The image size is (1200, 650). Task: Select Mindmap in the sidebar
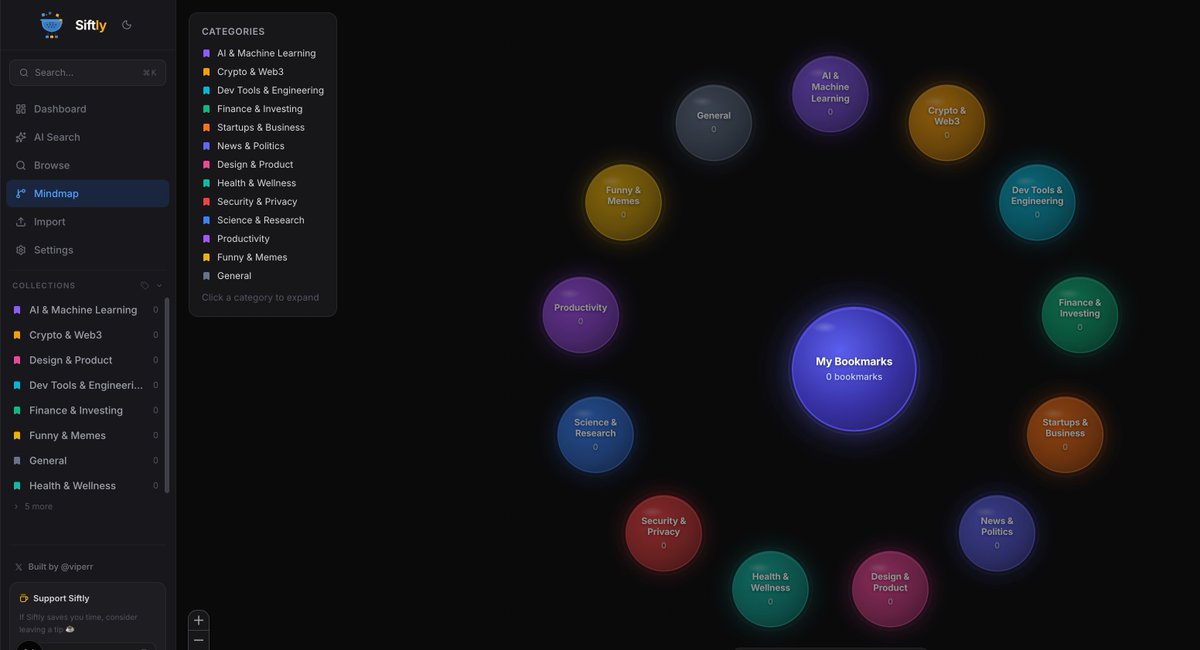(88, 193)
